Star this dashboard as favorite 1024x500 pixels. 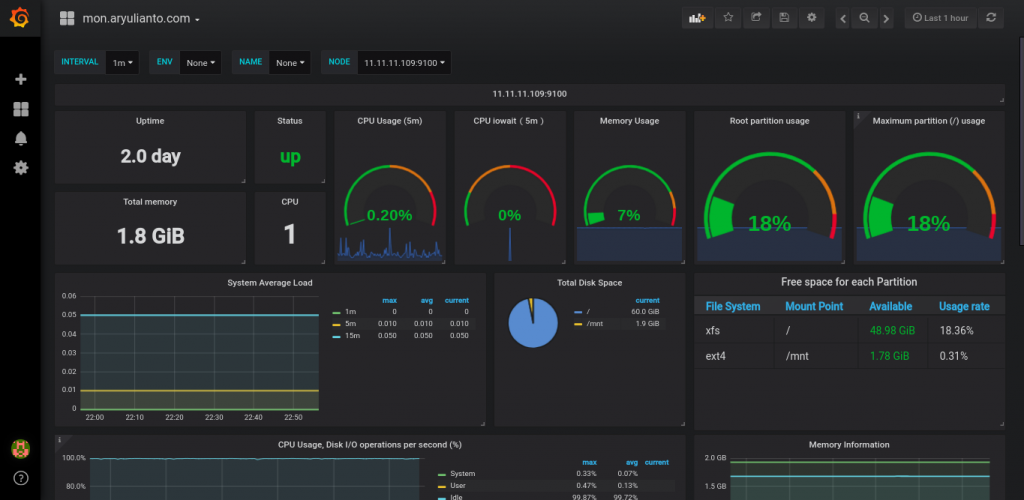[728, 18]
